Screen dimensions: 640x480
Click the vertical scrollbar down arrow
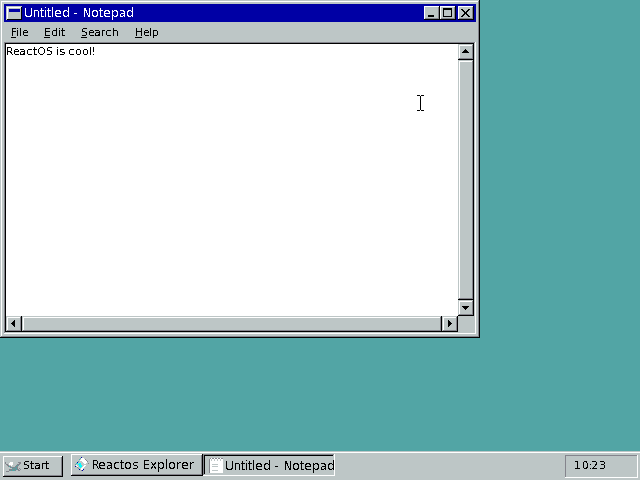(x=465, y=308)
